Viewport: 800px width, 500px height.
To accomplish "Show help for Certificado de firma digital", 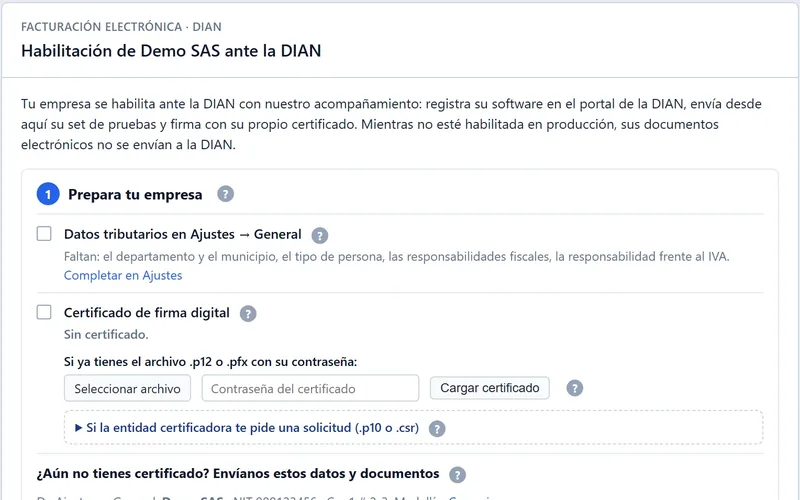I will click(x=248, y=313).
